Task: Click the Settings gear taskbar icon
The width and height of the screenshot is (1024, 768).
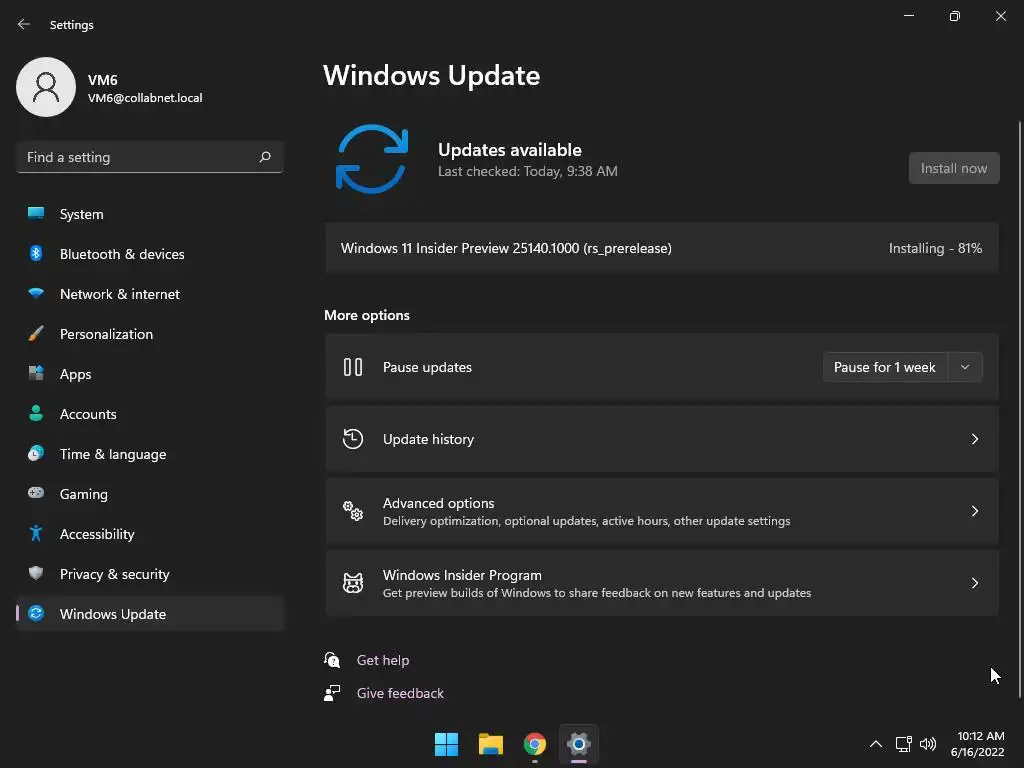Action: tap(579, 744)
